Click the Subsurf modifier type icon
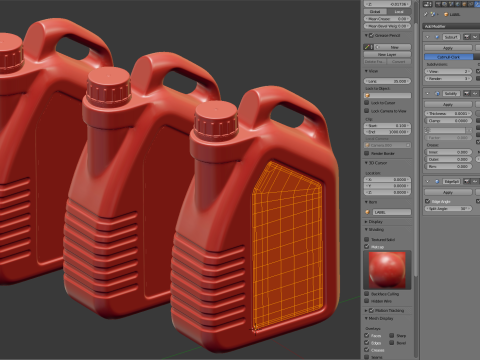This screenshot has height=360, width=480. point(437,37)
